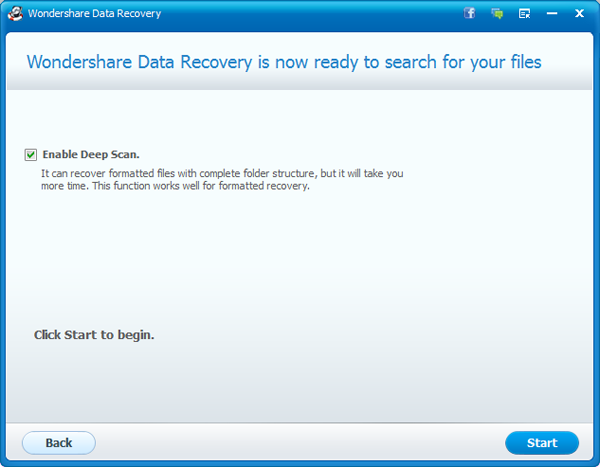Click the register icon in title bar

coord(524,14)
